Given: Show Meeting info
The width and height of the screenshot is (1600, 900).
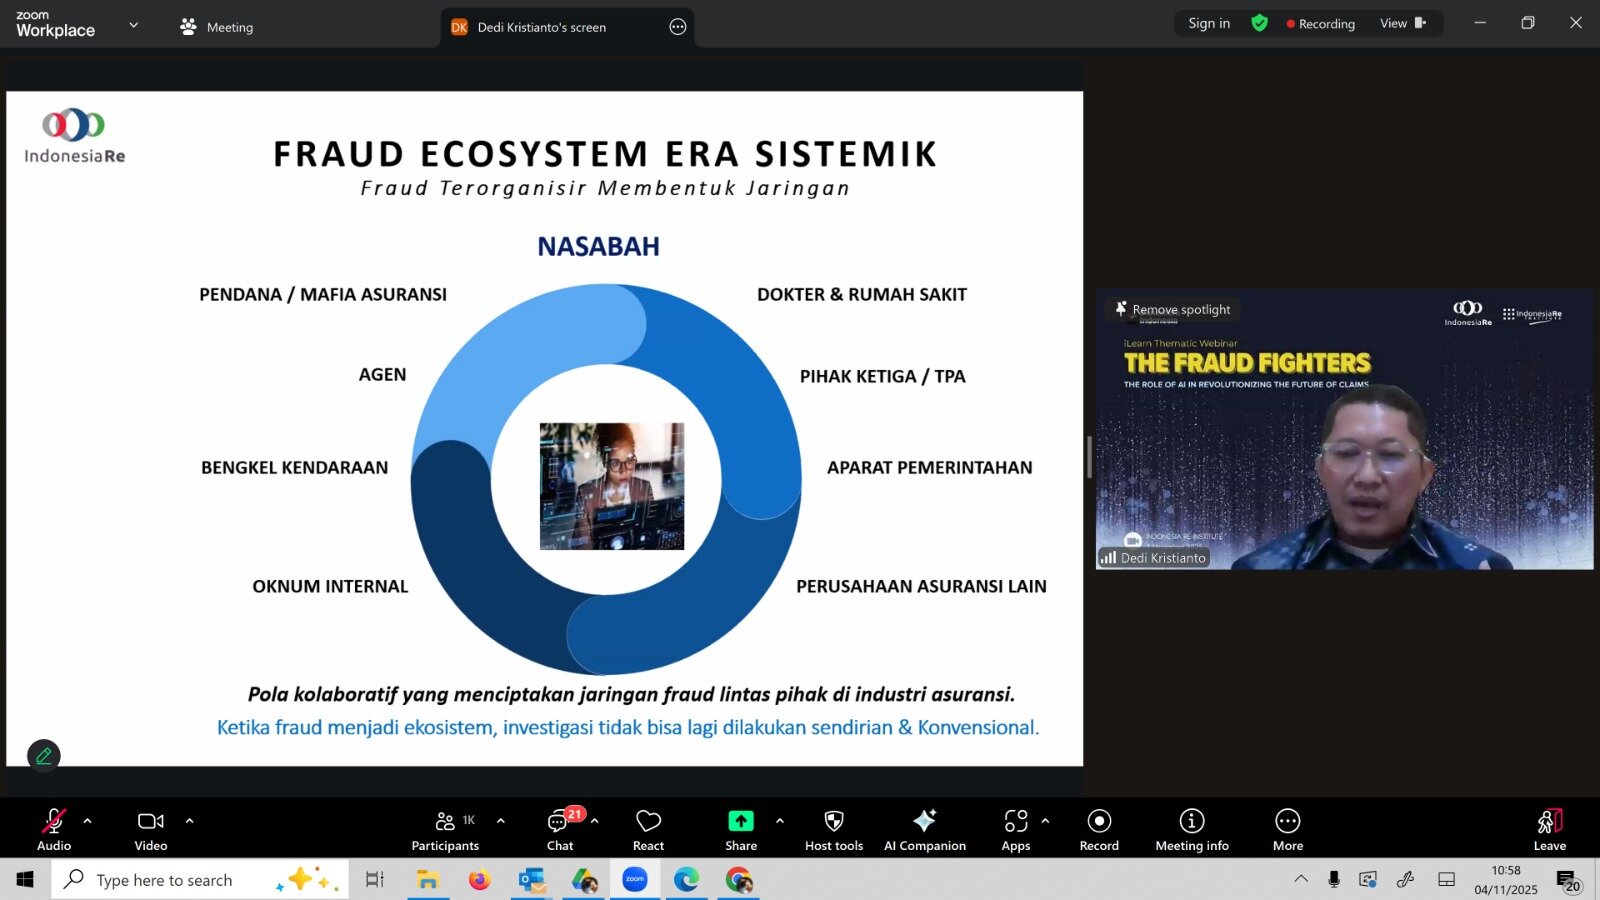Looking at the screenshot, I should (1191, 830).
